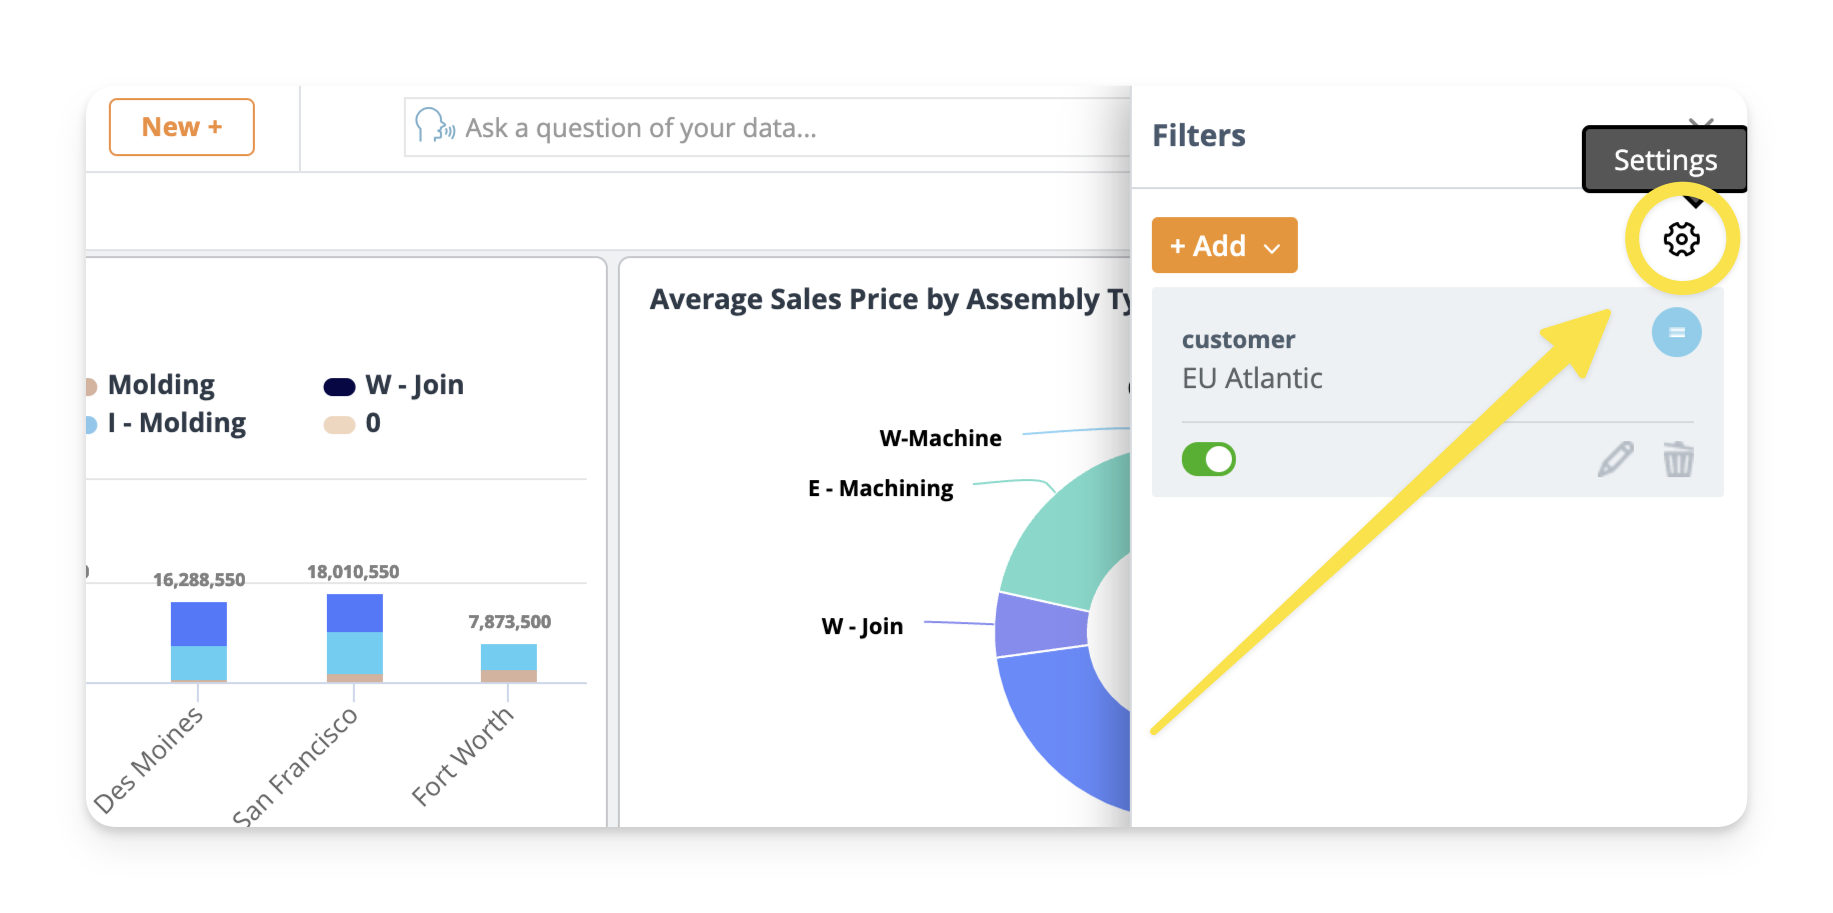Image resolution: width=1833 pixels, height=913 pixels.
Task: Click the Fort Worth stacked bar
Action: click(x=508, y=662)
